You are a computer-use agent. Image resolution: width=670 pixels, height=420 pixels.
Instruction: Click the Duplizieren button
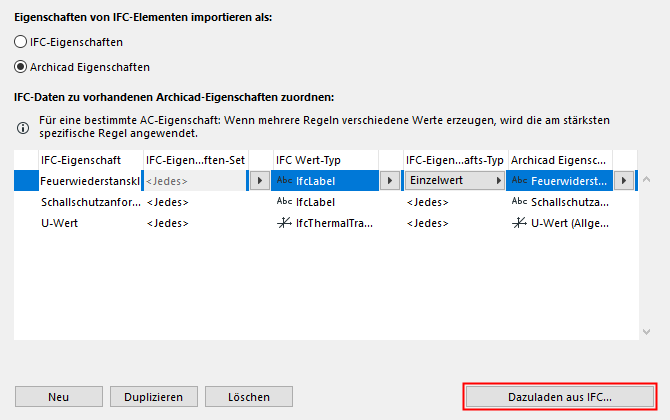coord(153,397)
